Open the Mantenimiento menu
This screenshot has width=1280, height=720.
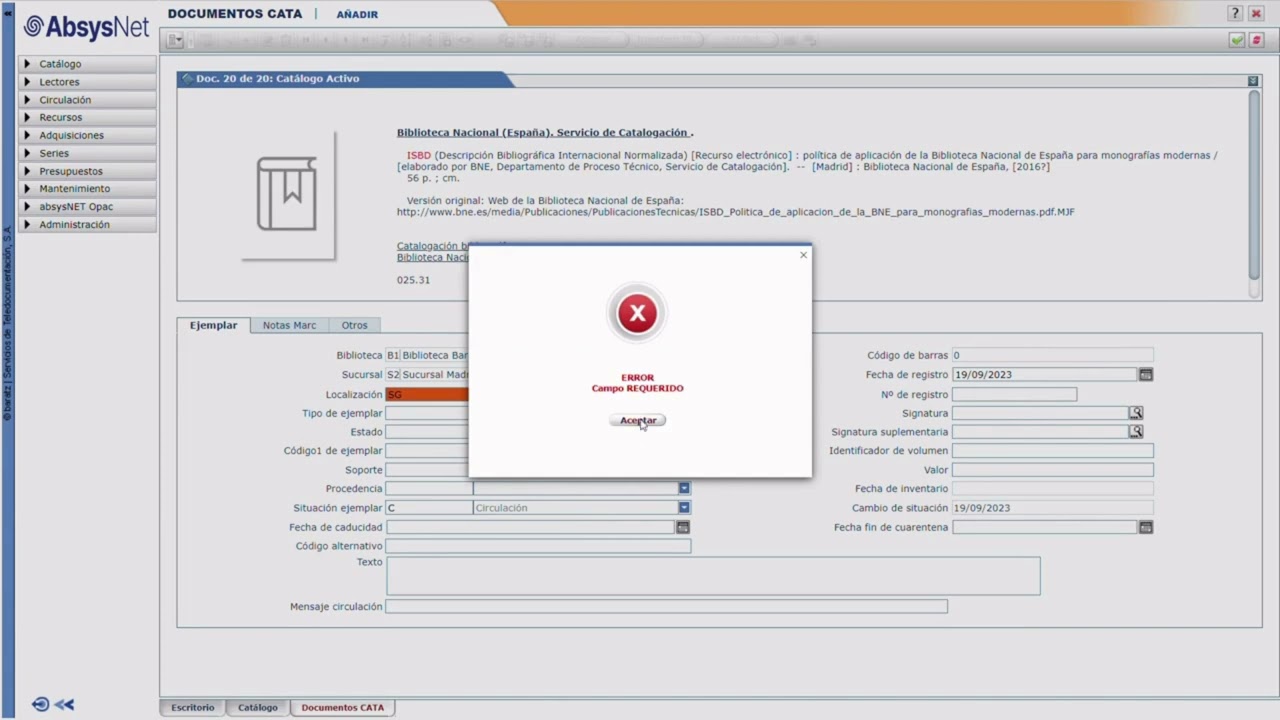point(88,189)
